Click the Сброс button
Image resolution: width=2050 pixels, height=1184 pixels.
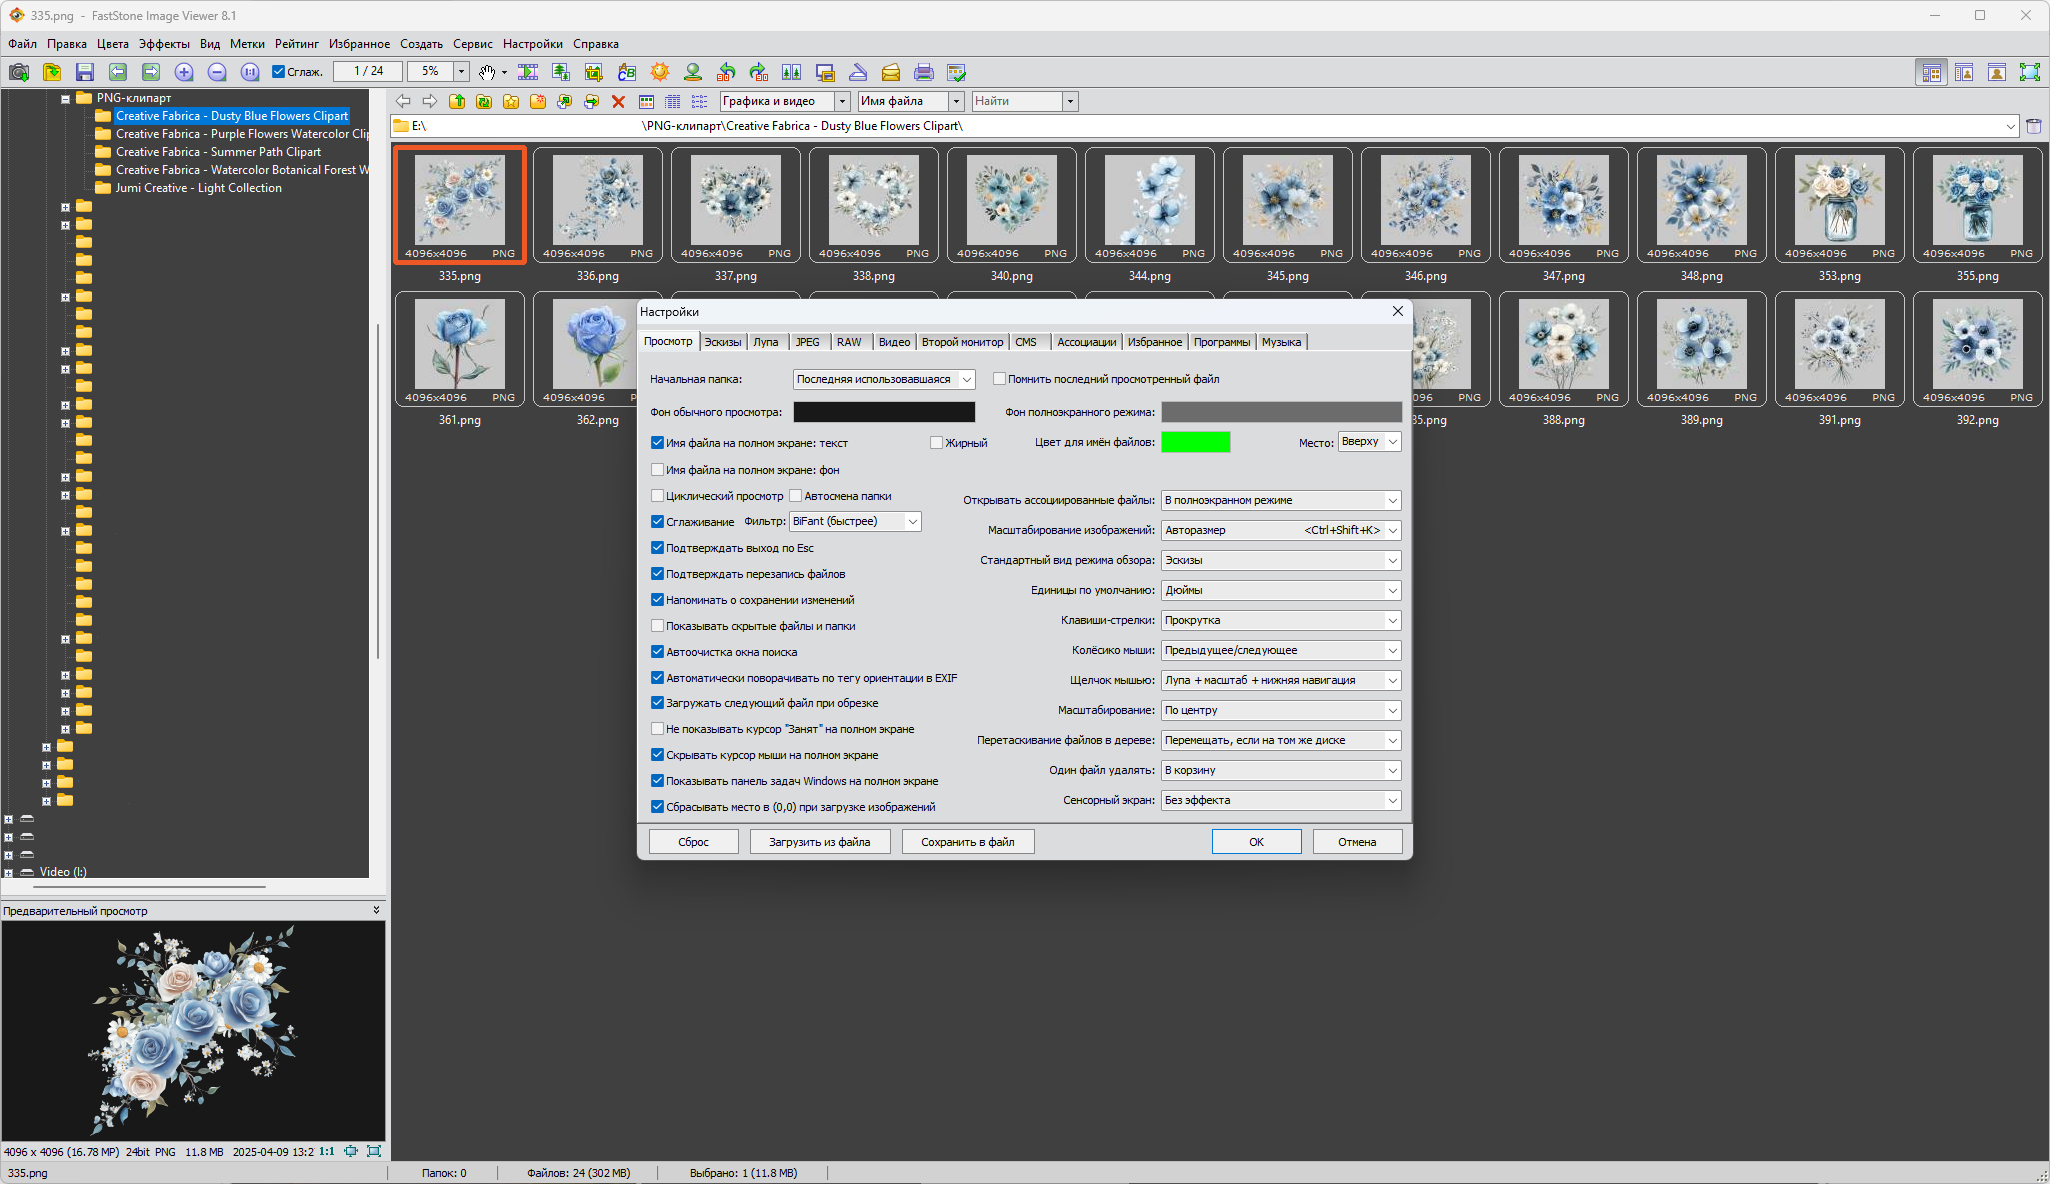[x=693, y=842]
